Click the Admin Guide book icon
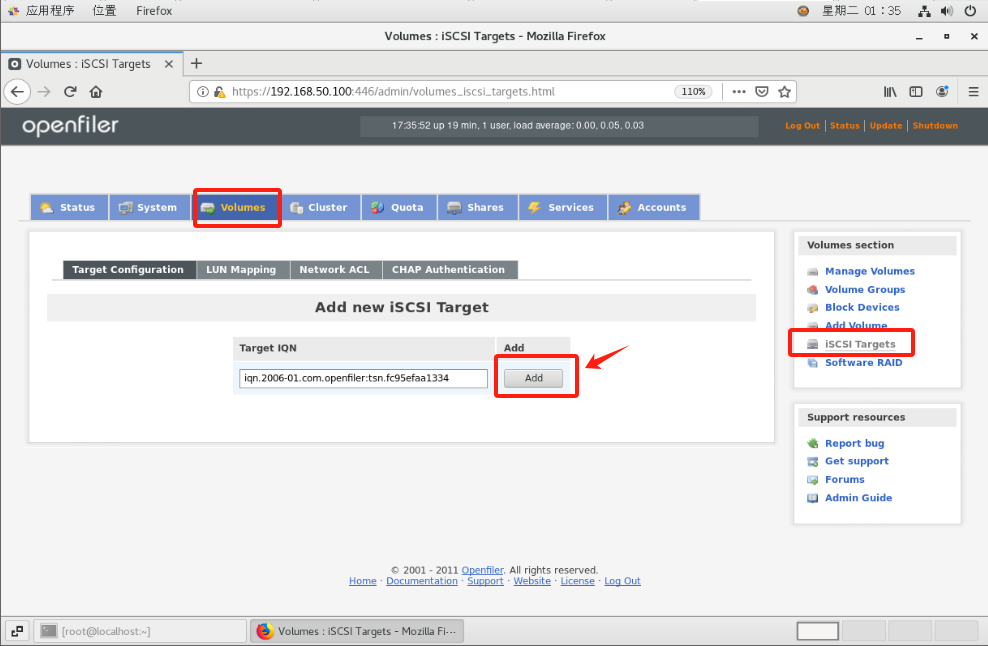 tap(813, 499)
